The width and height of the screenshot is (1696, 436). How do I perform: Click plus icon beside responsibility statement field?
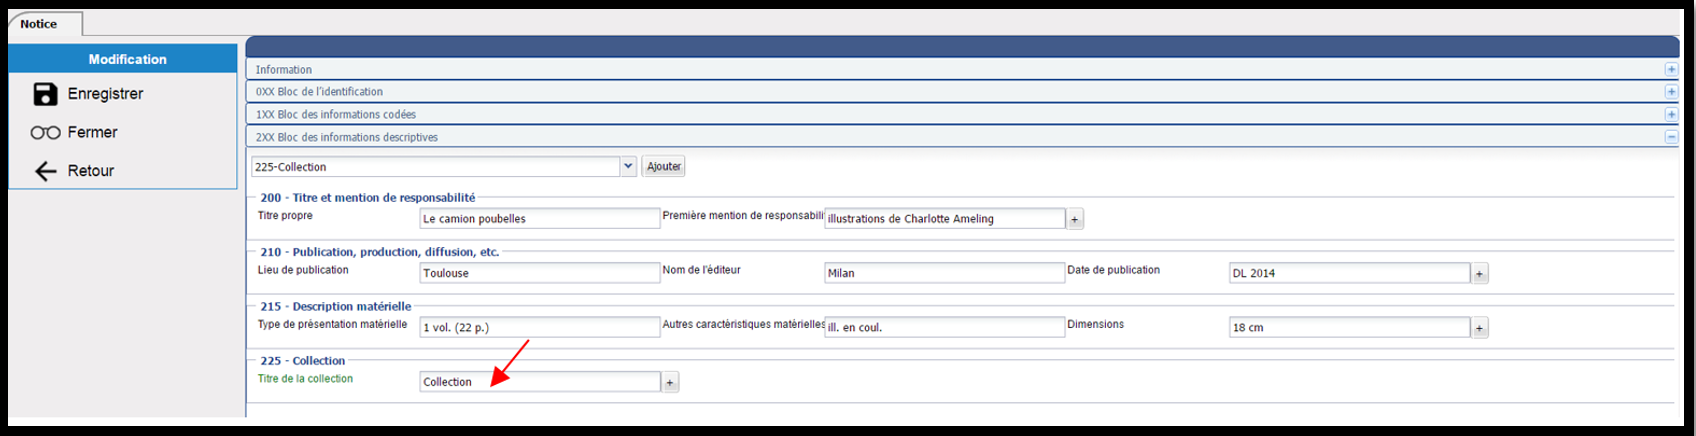(1075, 219)
